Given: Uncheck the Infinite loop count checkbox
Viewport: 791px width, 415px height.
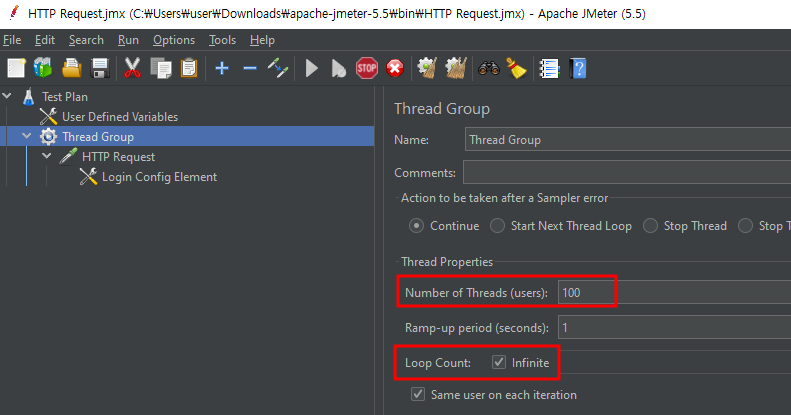Looking at the screenshot, I should [499, 362].
